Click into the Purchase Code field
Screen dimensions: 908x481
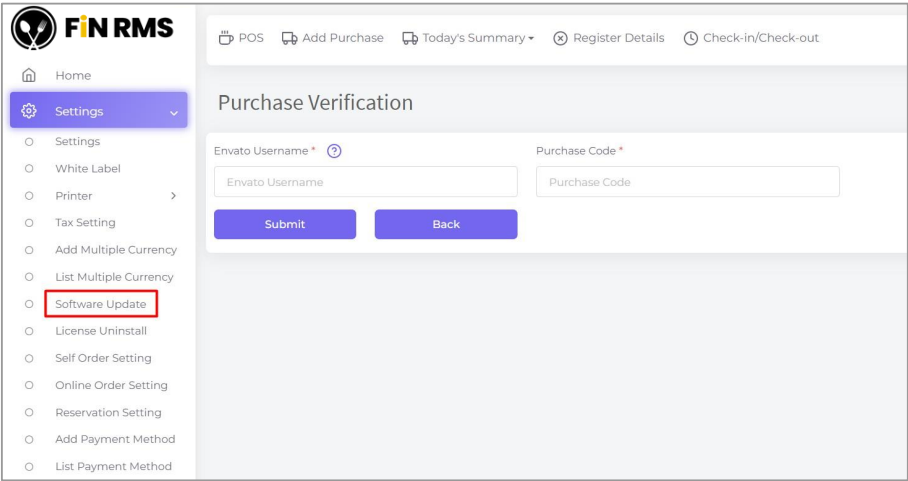click(688, 182)
